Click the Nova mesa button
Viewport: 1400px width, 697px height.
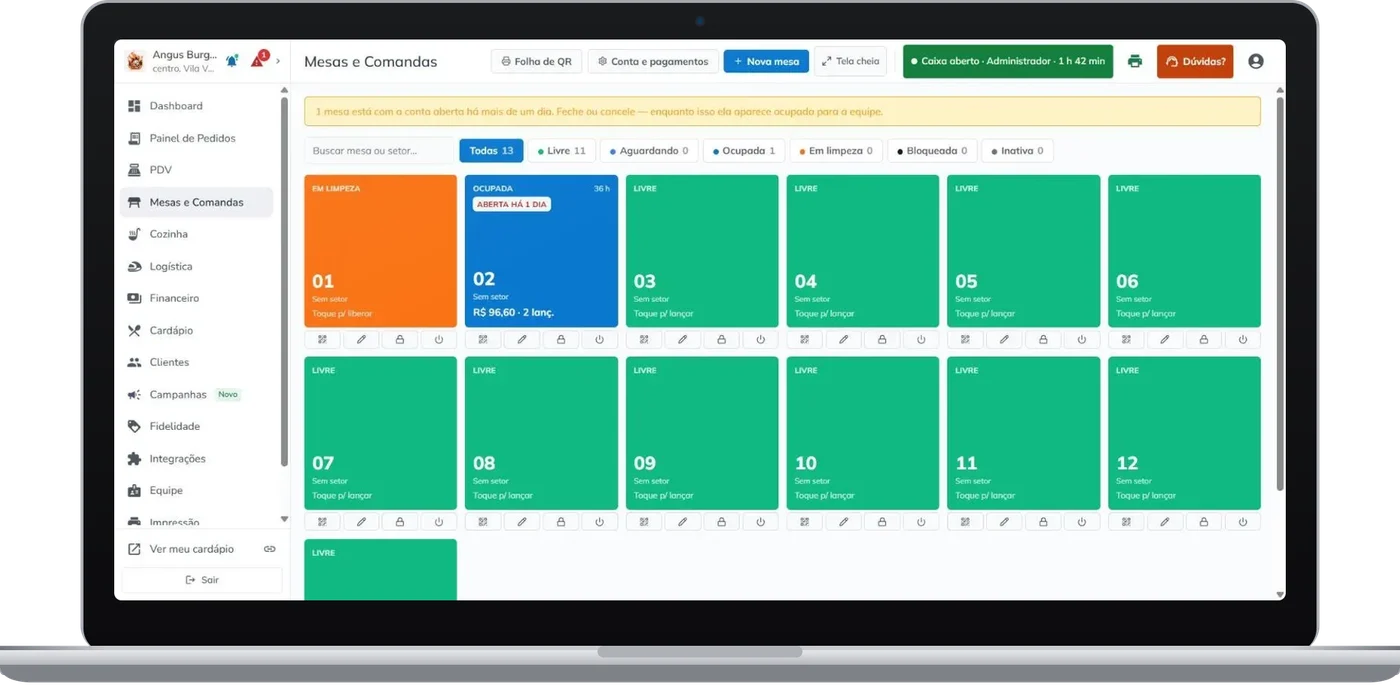[766, 61]
